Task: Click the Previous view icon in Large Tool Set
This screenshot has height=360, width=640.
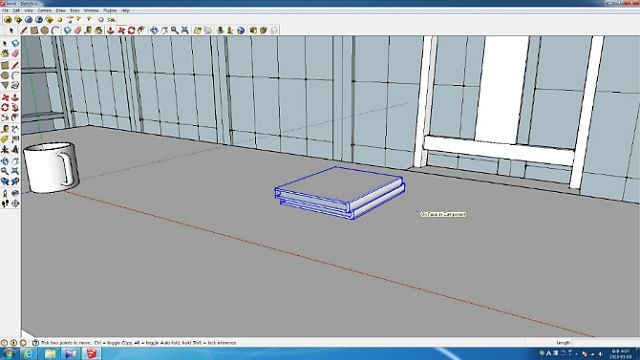Action: tap(5, 181)
